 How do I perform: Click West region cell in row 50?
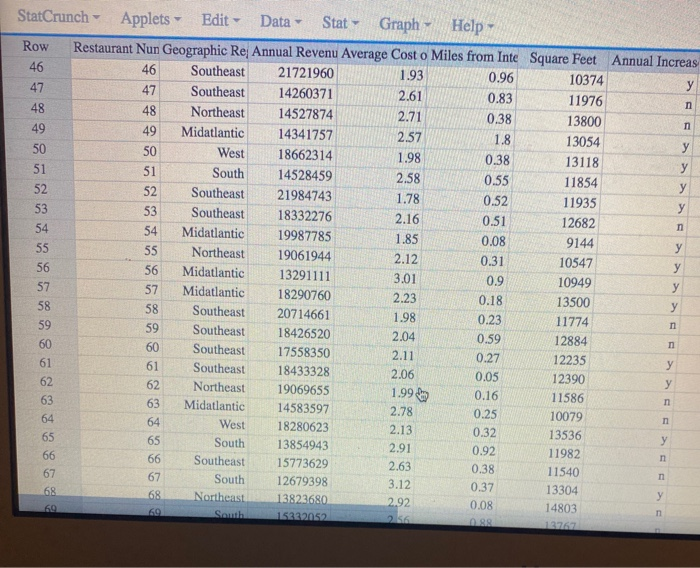click(x=230, y=153)
